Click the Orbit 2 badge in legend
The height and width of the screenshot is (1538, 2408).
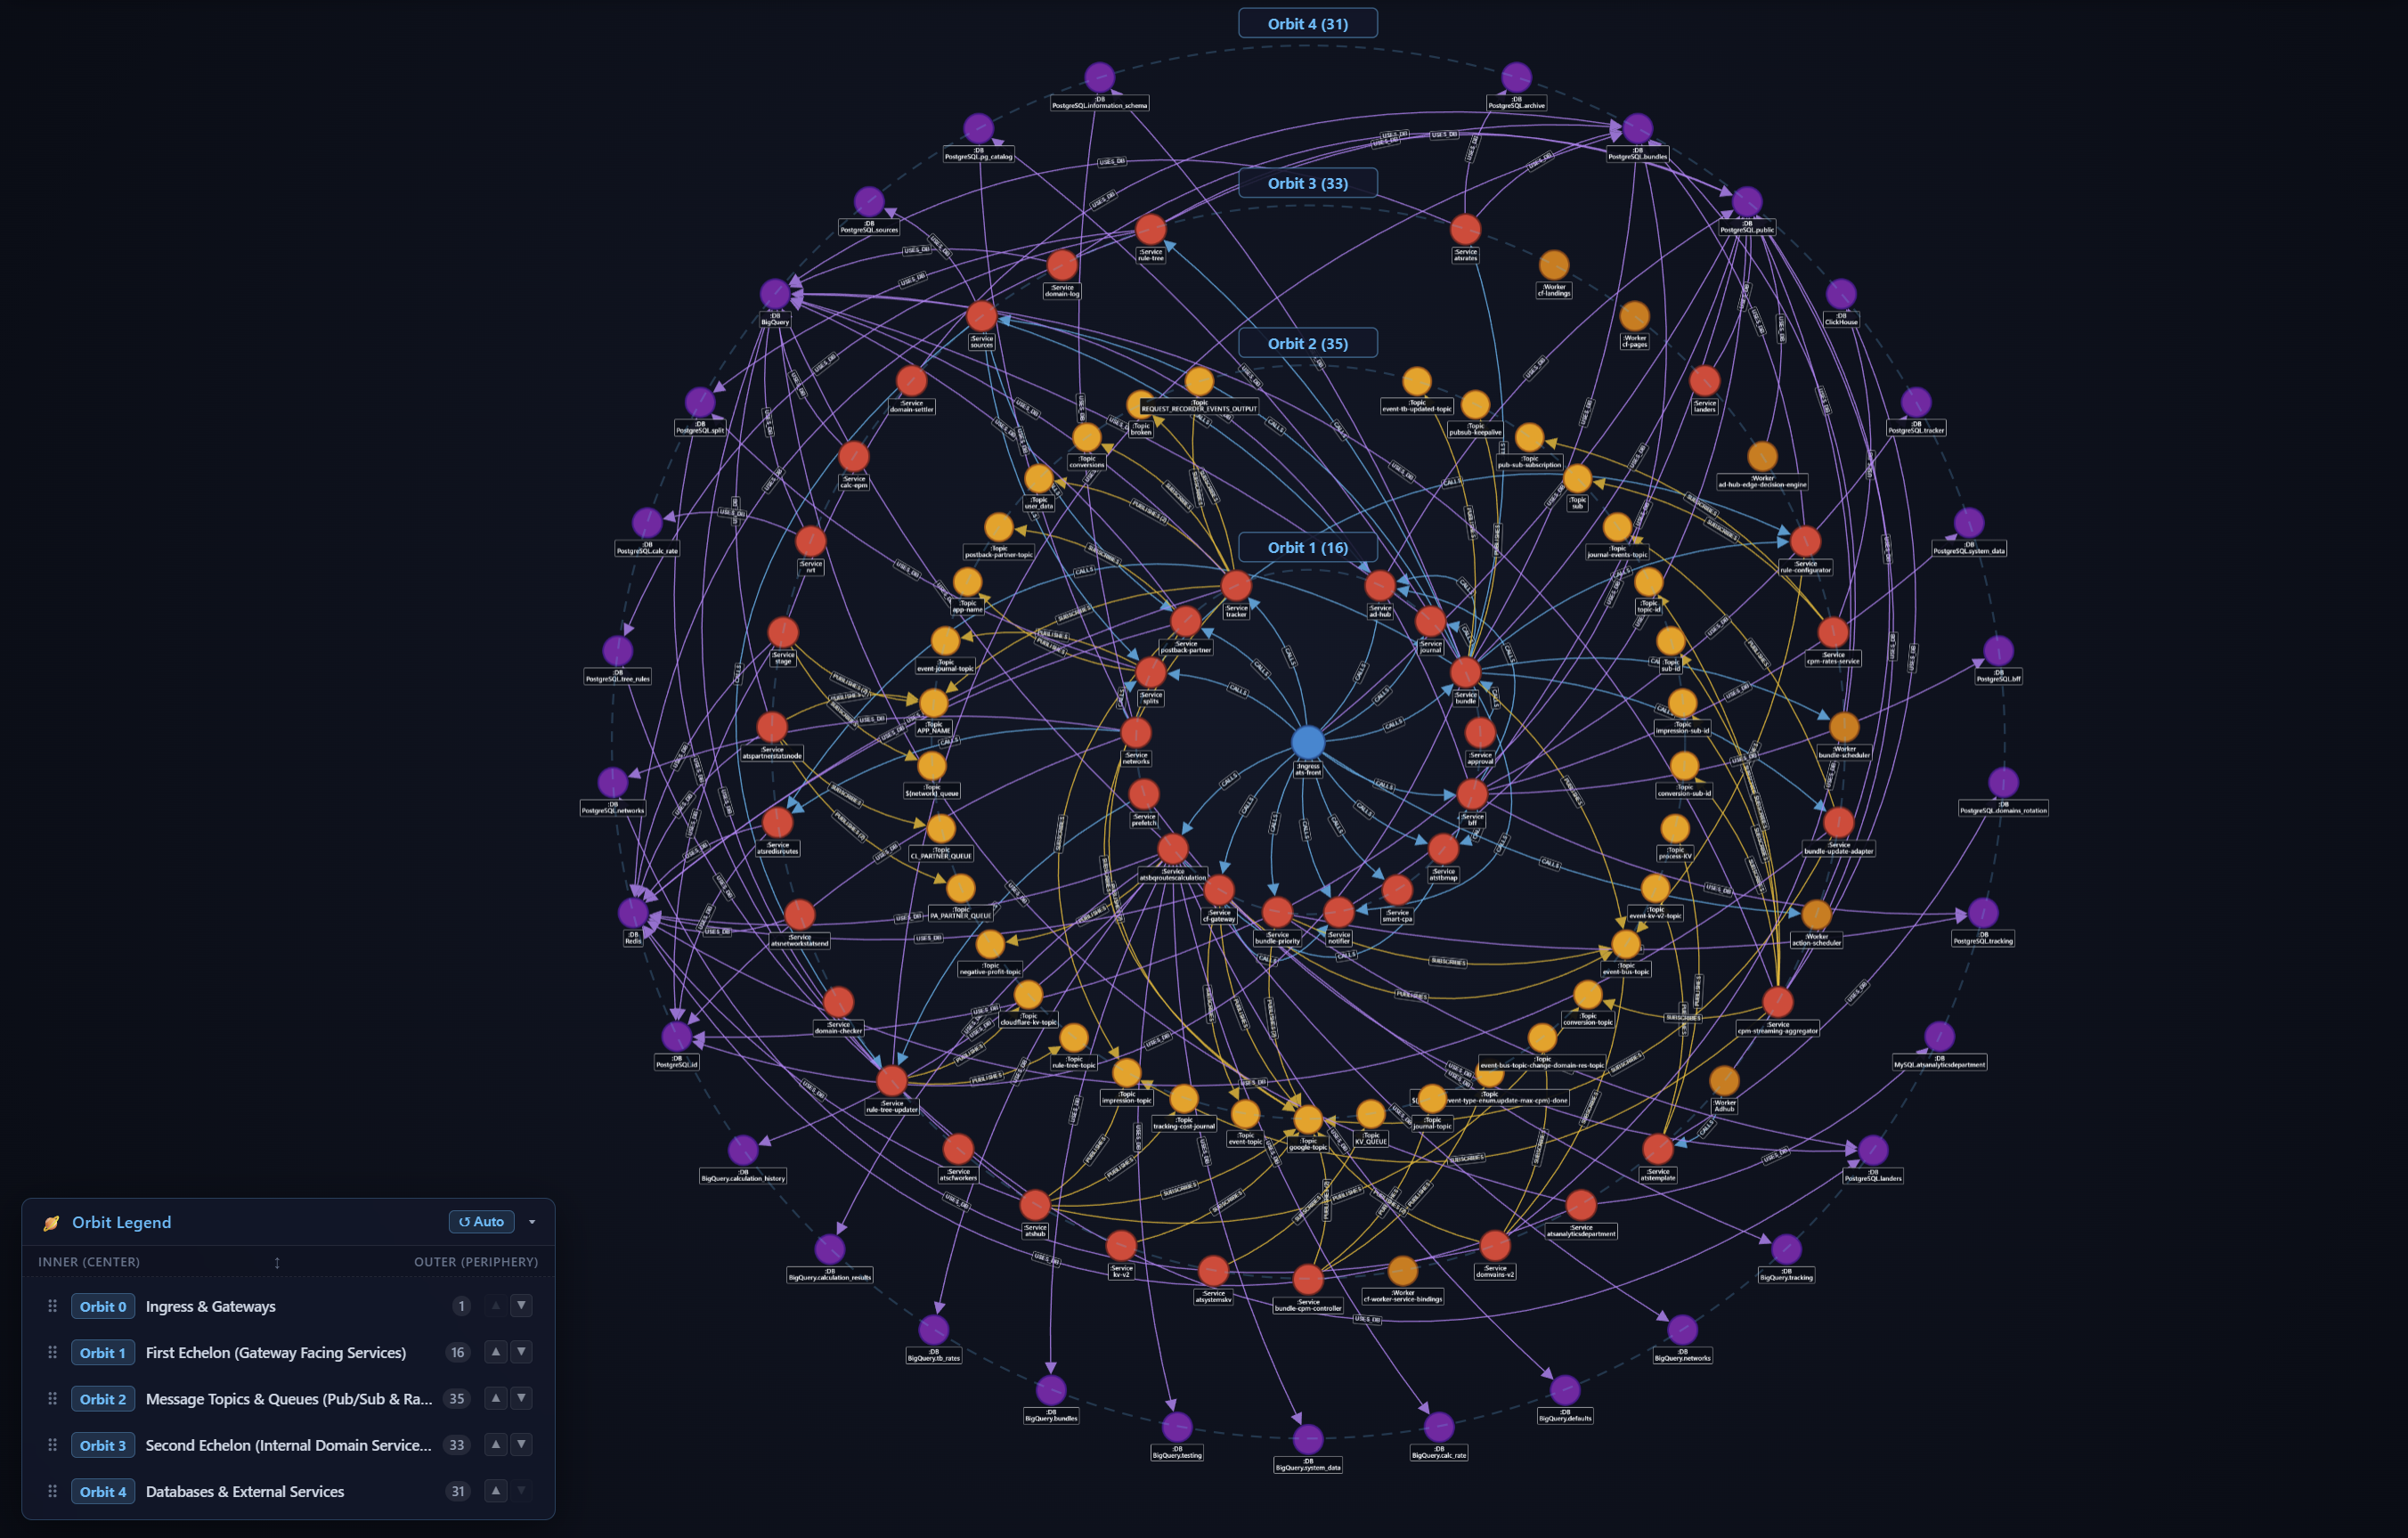(103, 1398)
